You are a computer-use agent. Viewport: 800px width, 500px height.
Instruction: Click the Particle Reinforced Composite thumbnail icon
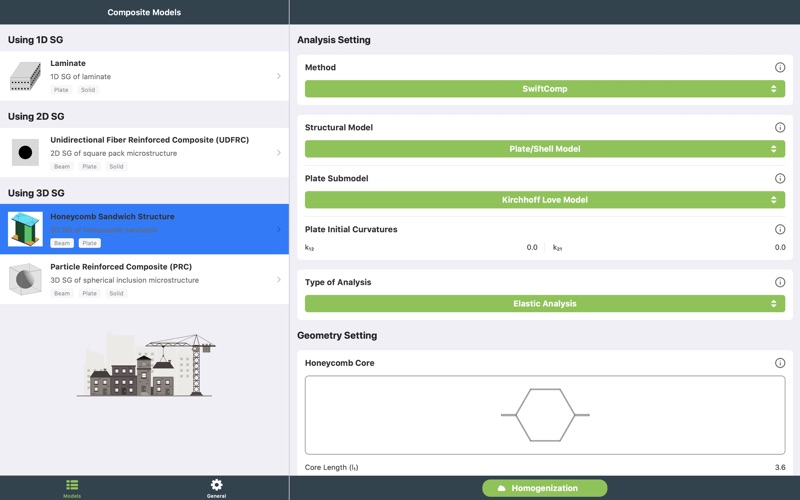[x=25, y=279]
